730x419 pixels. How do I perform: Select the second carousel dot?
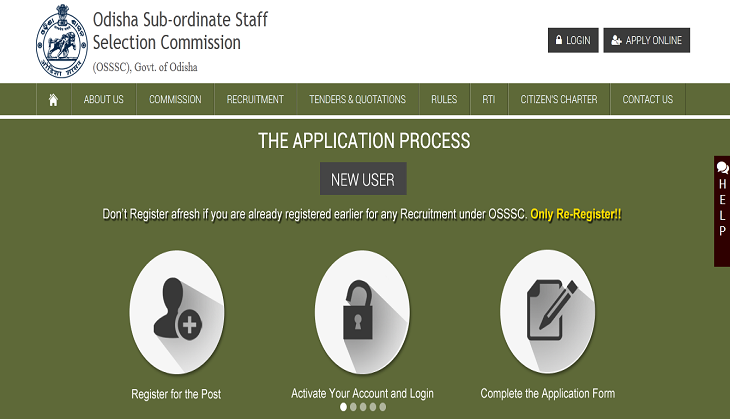[353, 407]
